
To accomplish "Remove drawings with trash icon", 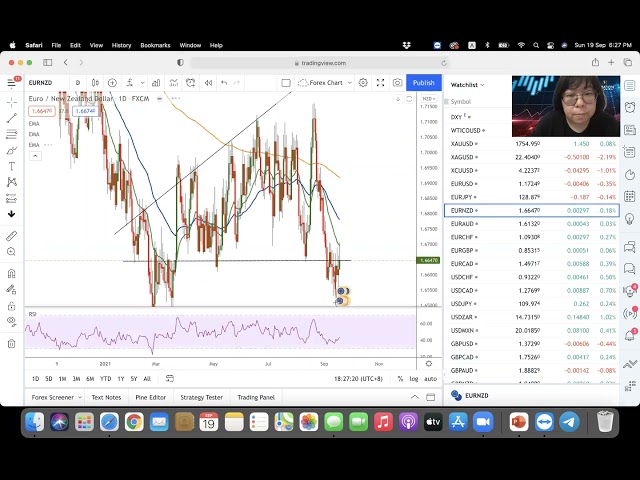I will pos(12,343).
